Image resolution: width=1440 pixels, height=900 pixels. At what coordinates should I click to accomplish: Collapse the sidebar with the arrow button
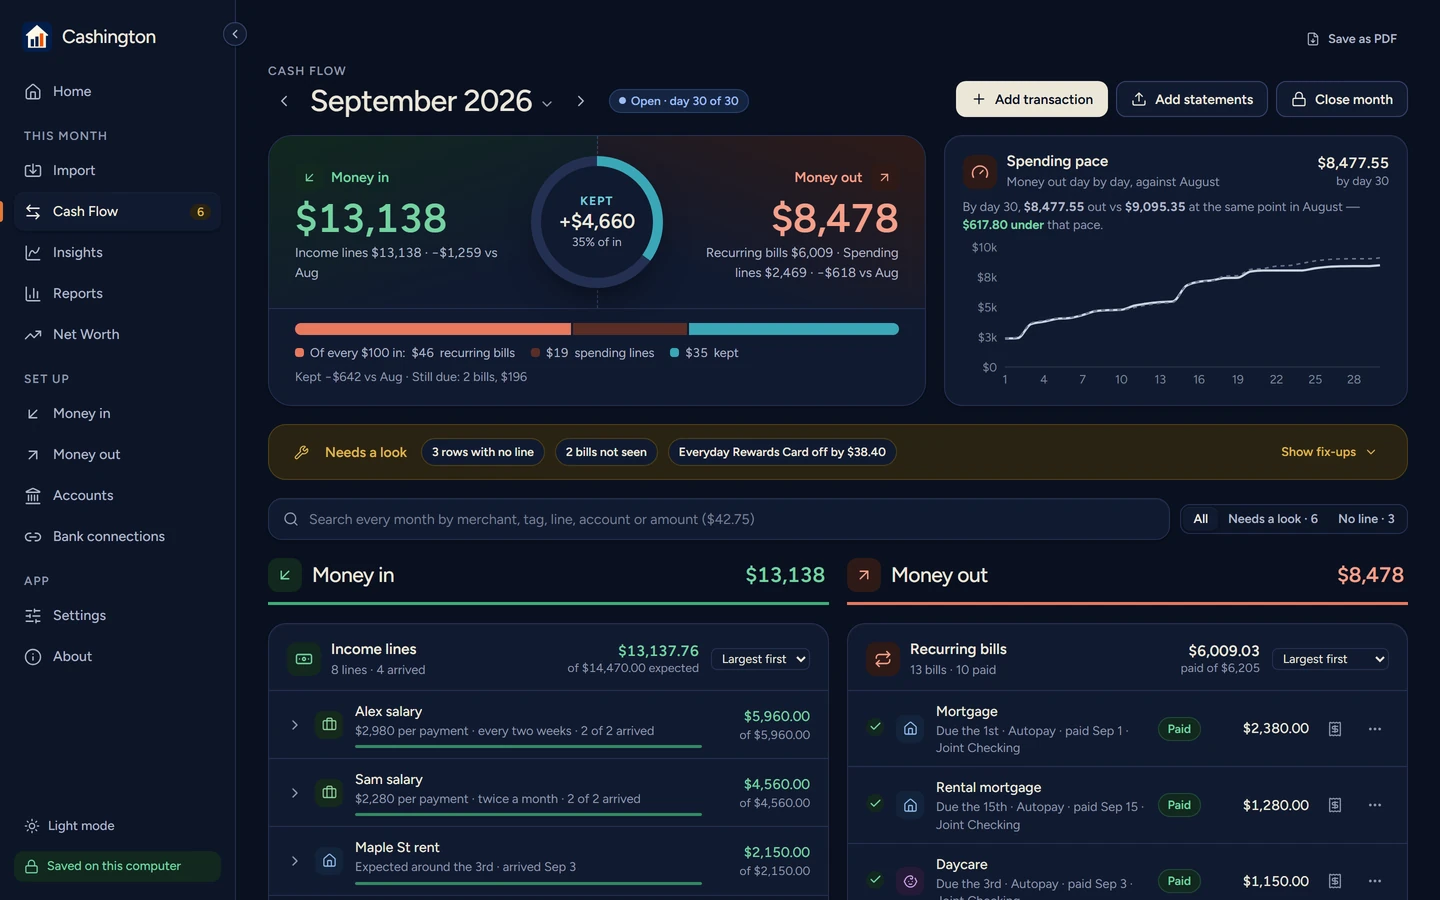[x=235, y=34]
